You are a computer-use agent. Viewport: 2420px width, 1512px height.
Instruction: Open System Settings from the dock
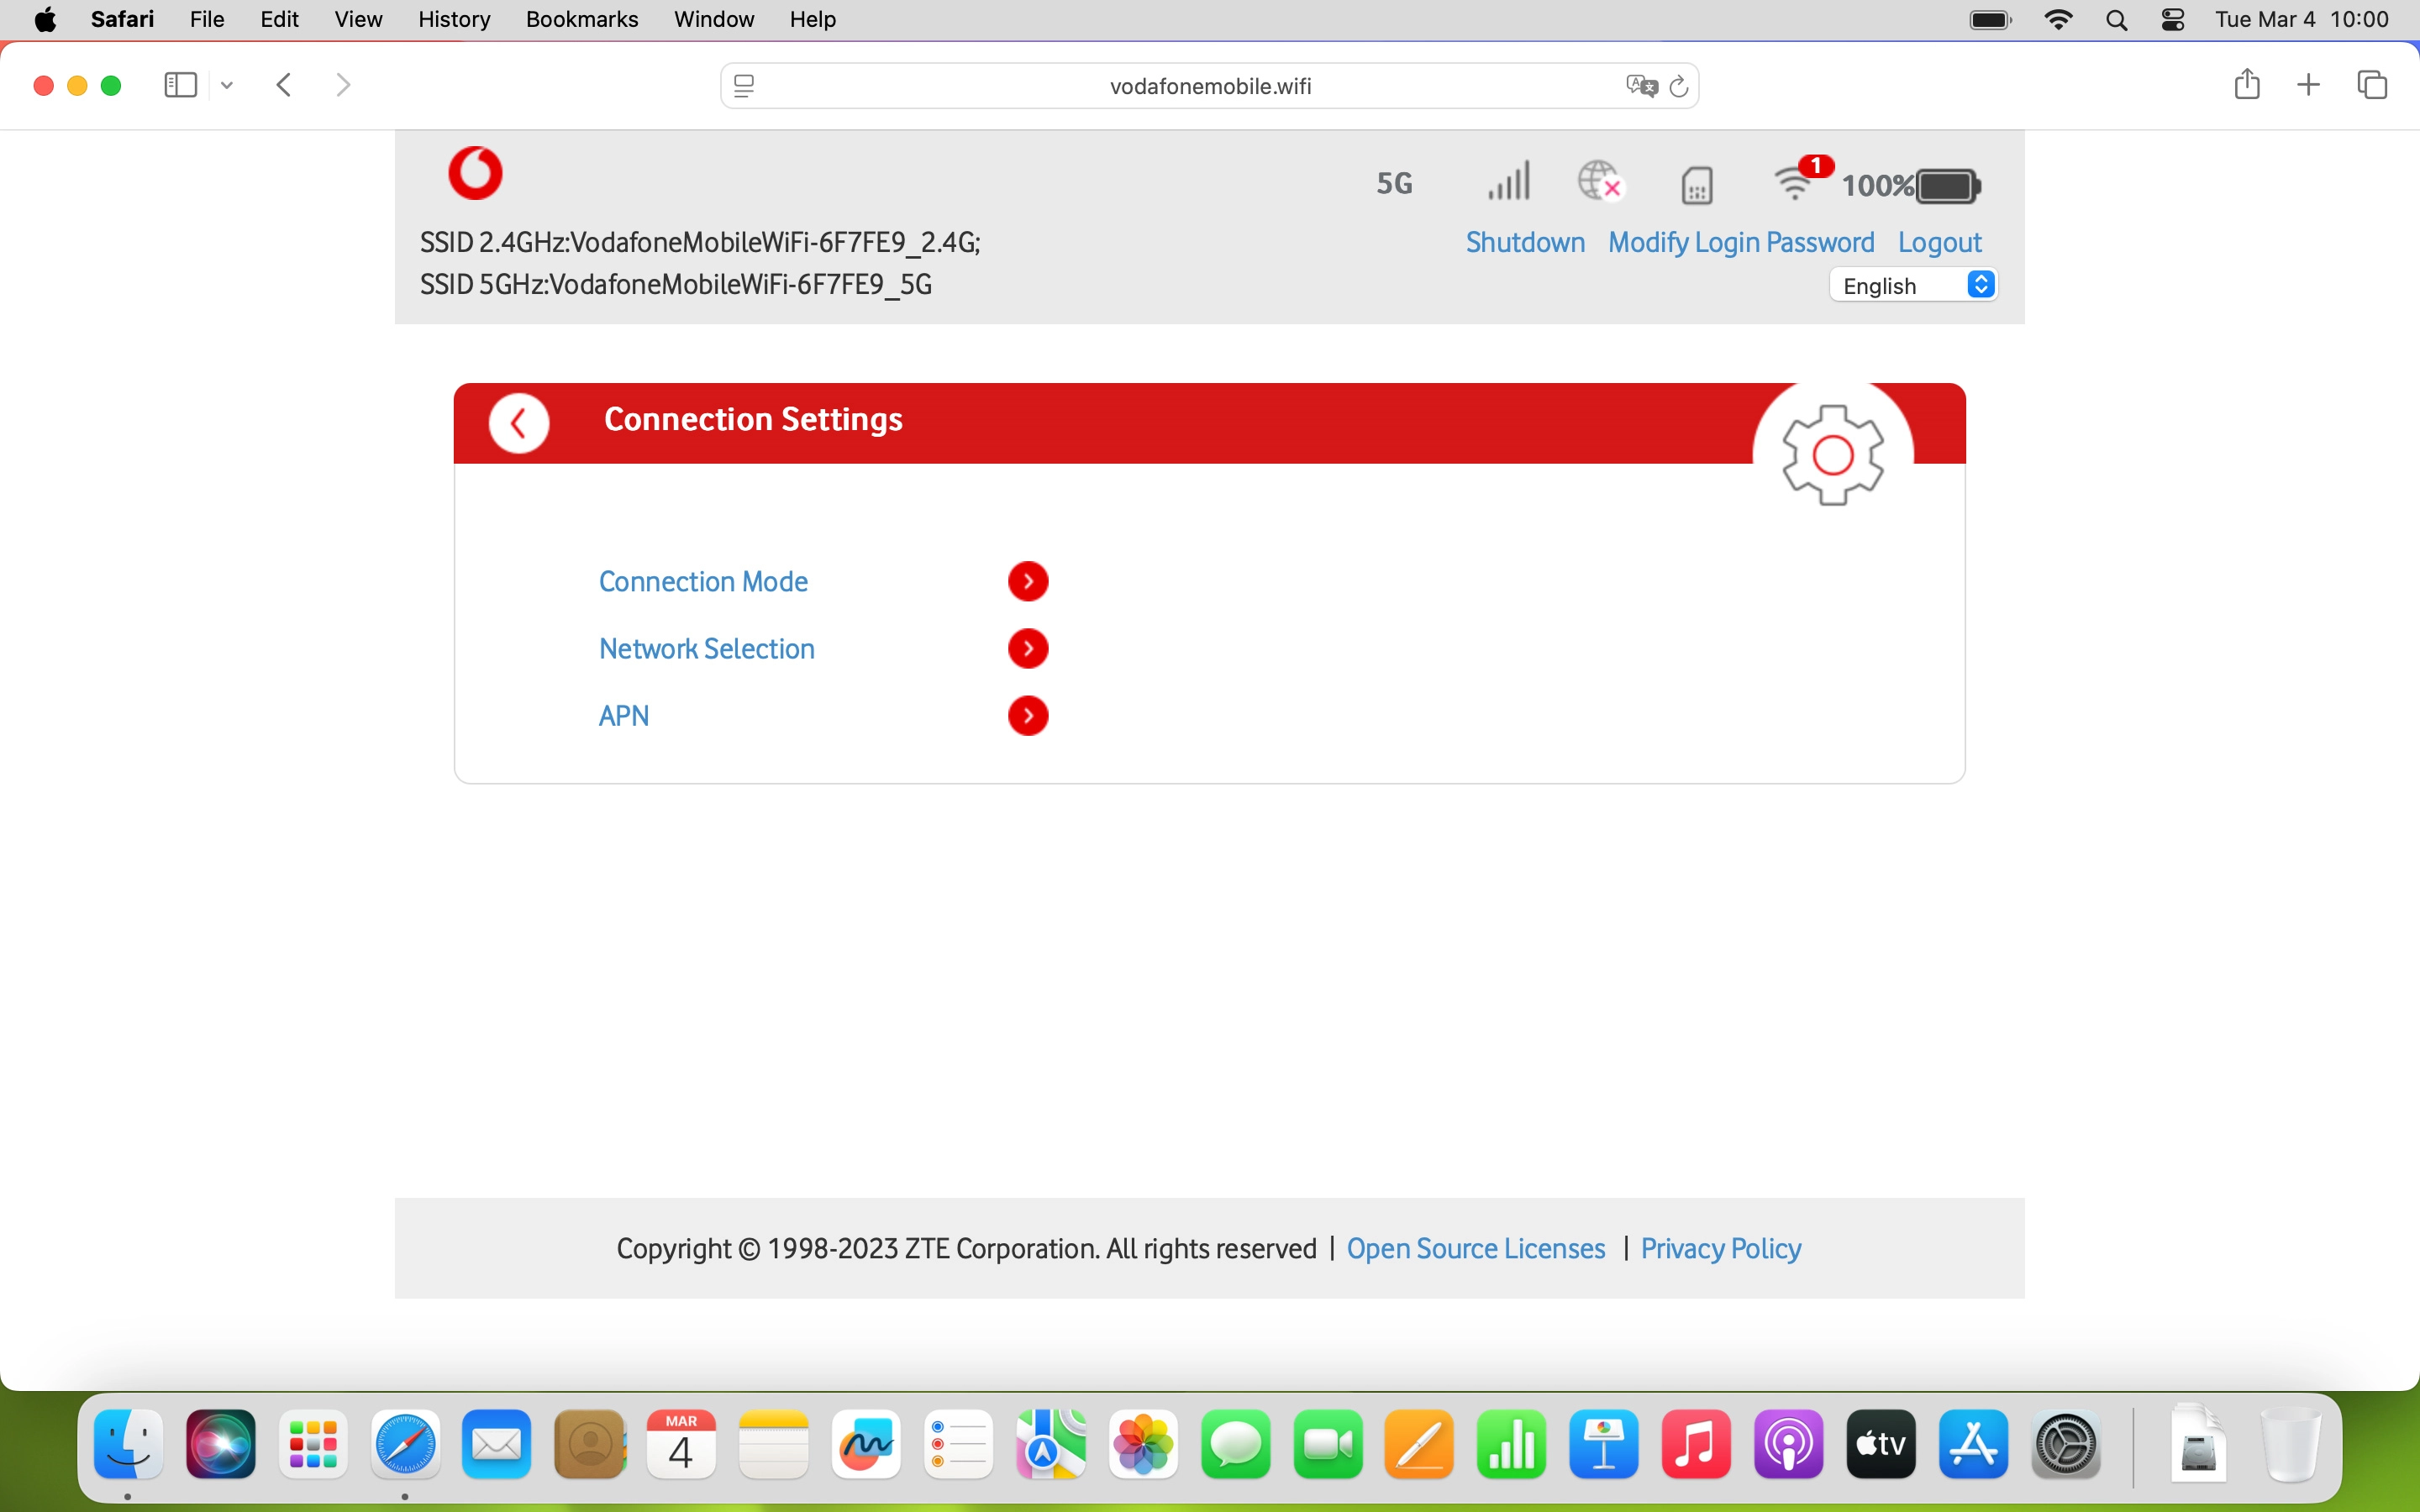point(2065,1445)
